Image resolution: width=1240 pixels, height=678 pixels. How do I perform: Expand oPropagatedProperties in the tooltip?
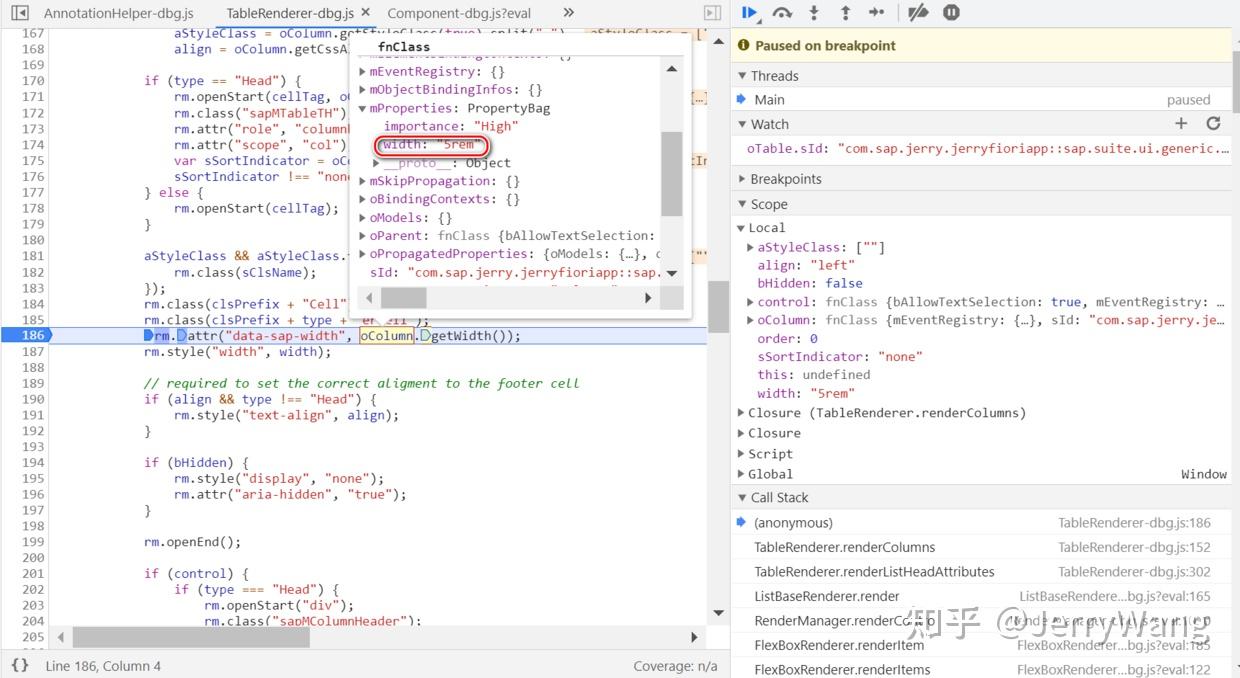coord(363,254)
